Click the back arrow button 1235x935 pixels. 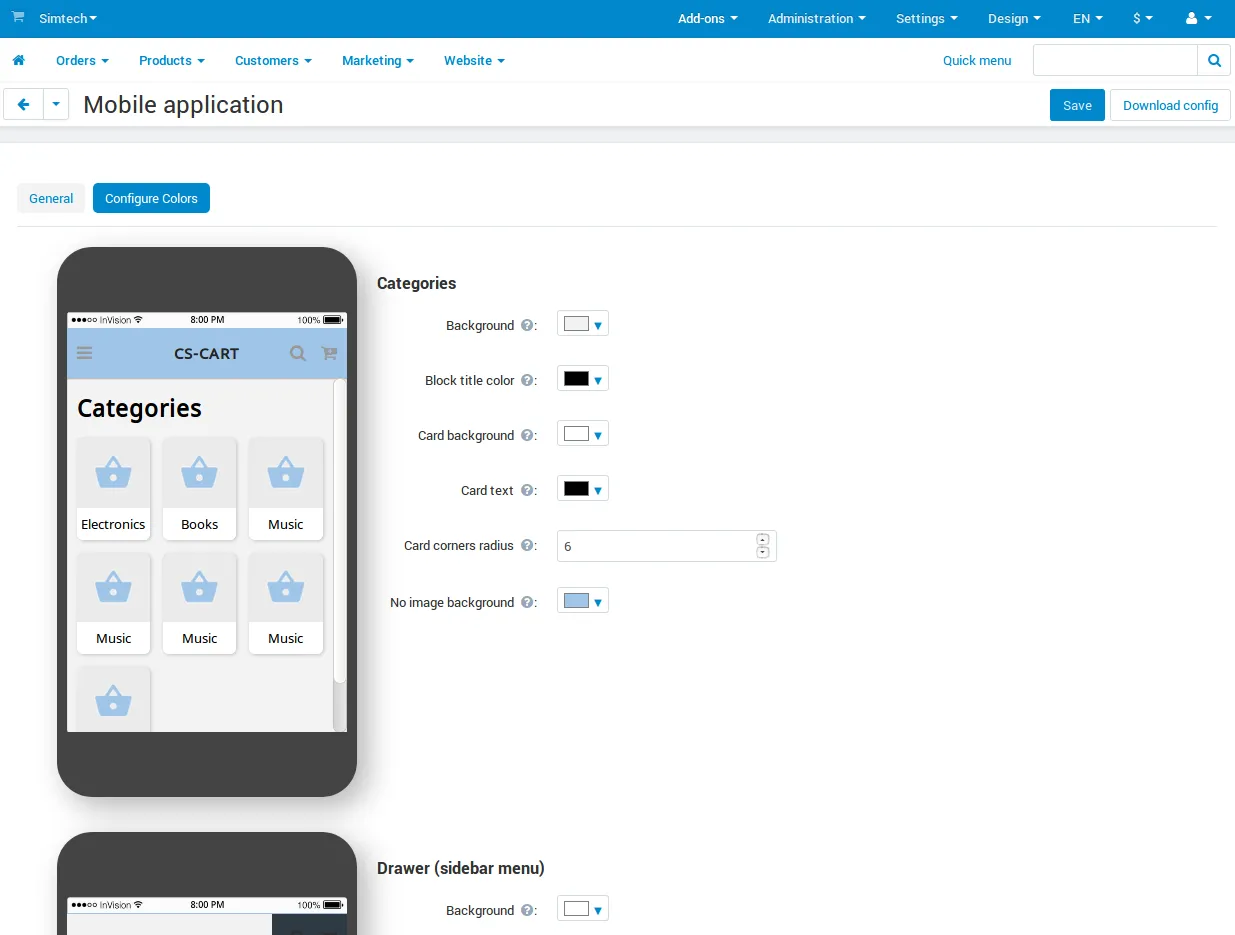tap(24, 105)
